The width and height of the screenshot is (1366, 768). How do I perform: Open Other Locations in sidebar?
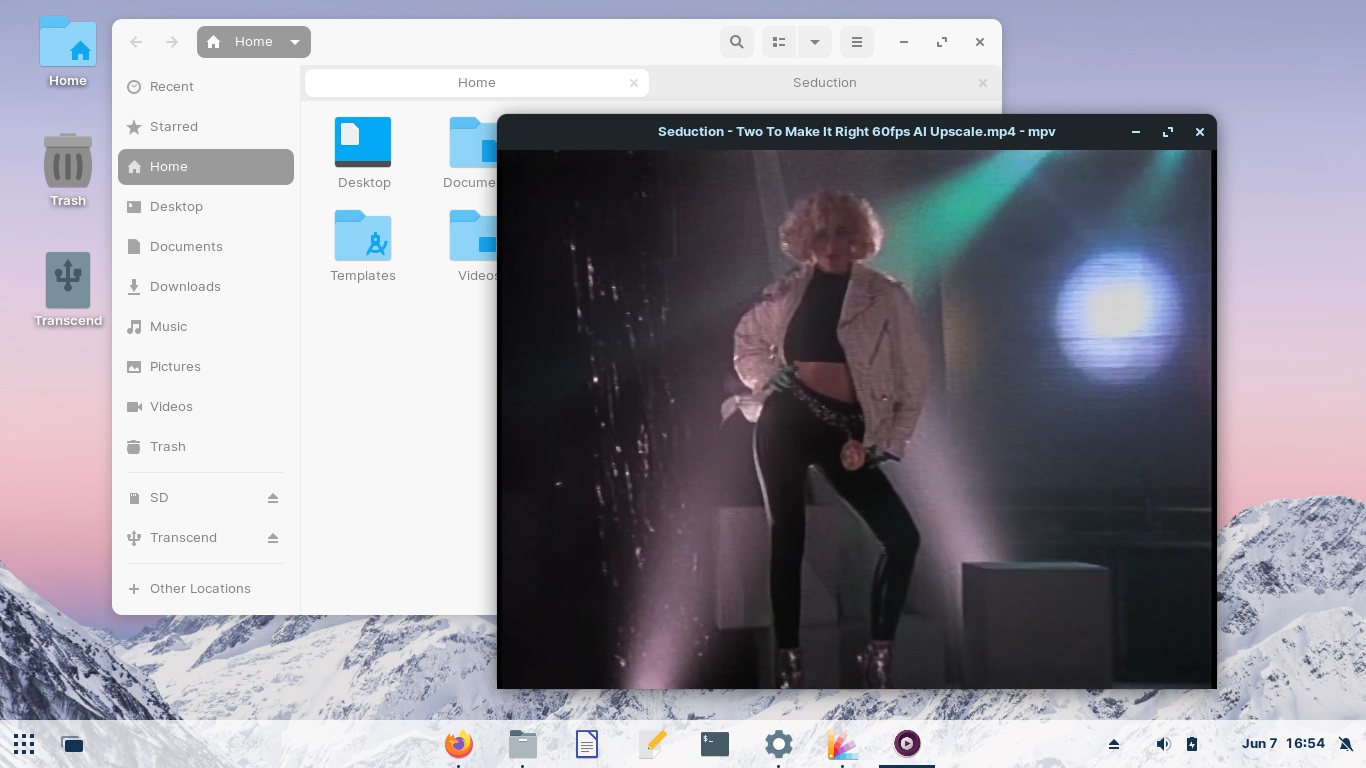[x=206, y=589]
